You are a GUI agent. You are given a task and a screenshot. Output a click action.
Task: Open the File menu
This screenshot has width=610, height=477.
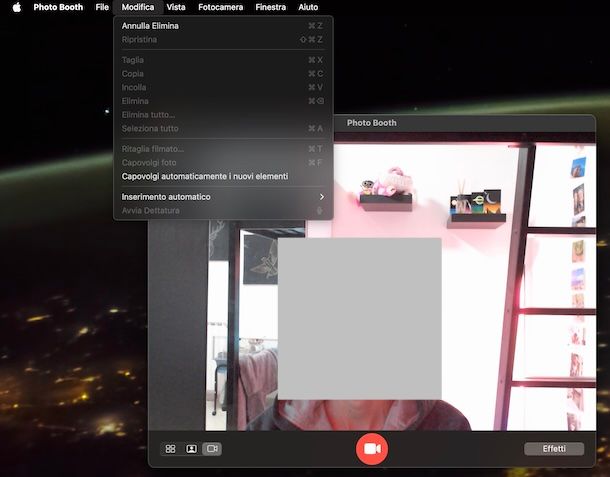coord(102,7)
